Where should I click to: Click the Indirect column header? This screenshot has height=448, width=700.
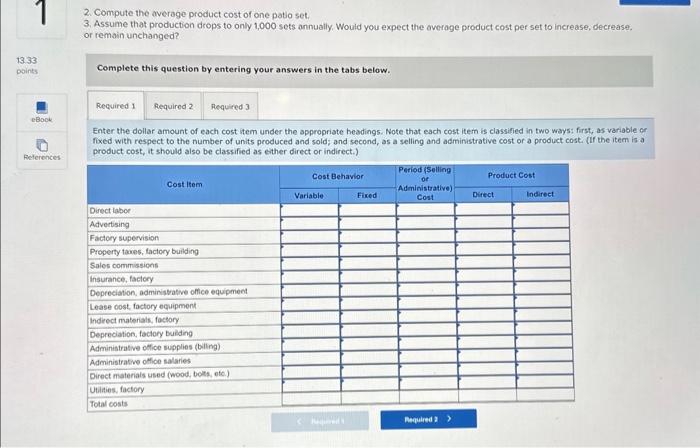tap(540, 194)
